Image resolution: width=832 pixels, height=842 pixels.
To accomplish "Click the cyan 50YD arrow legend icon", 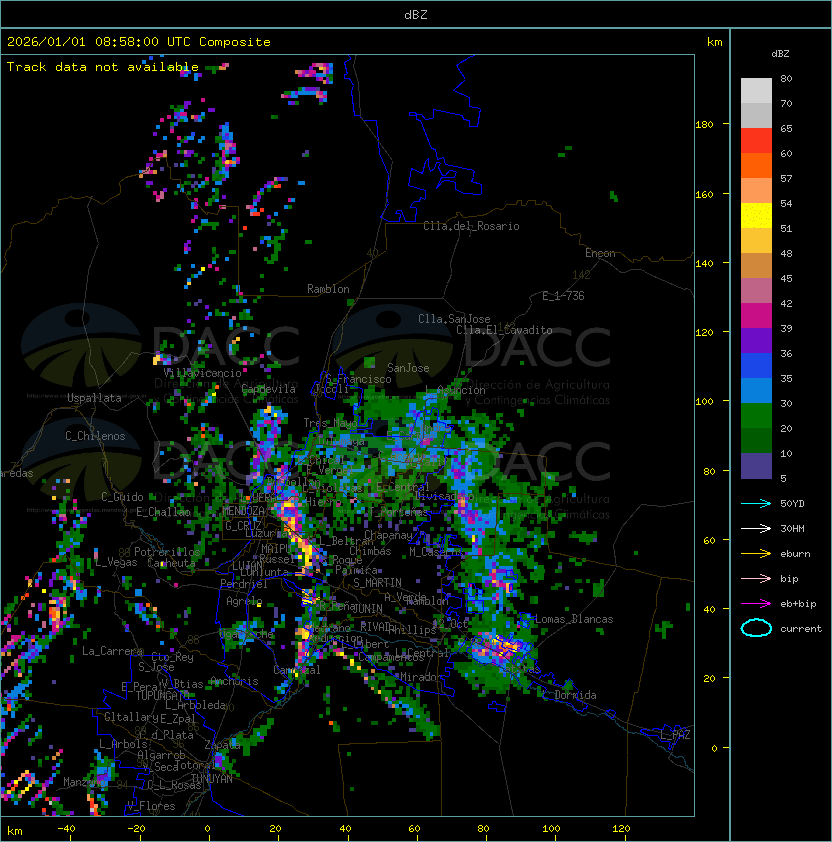I will [x=756, y=504].
